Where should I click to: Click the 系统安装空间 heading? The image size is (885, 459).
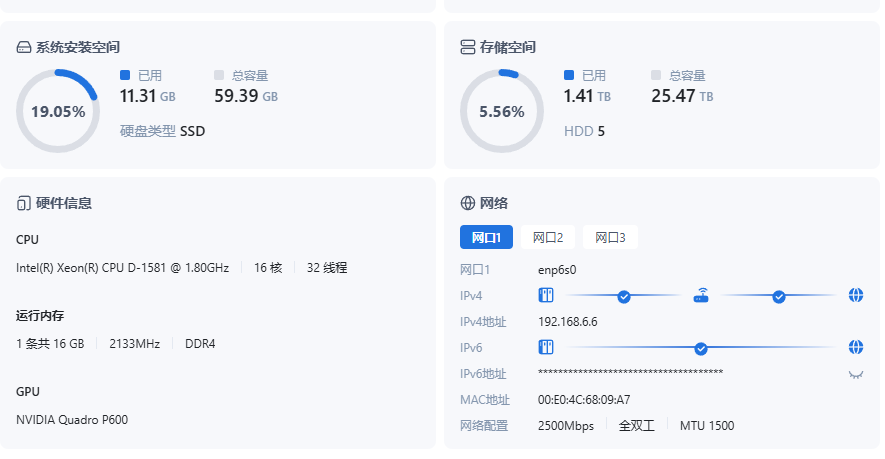[x=78, y=47]
